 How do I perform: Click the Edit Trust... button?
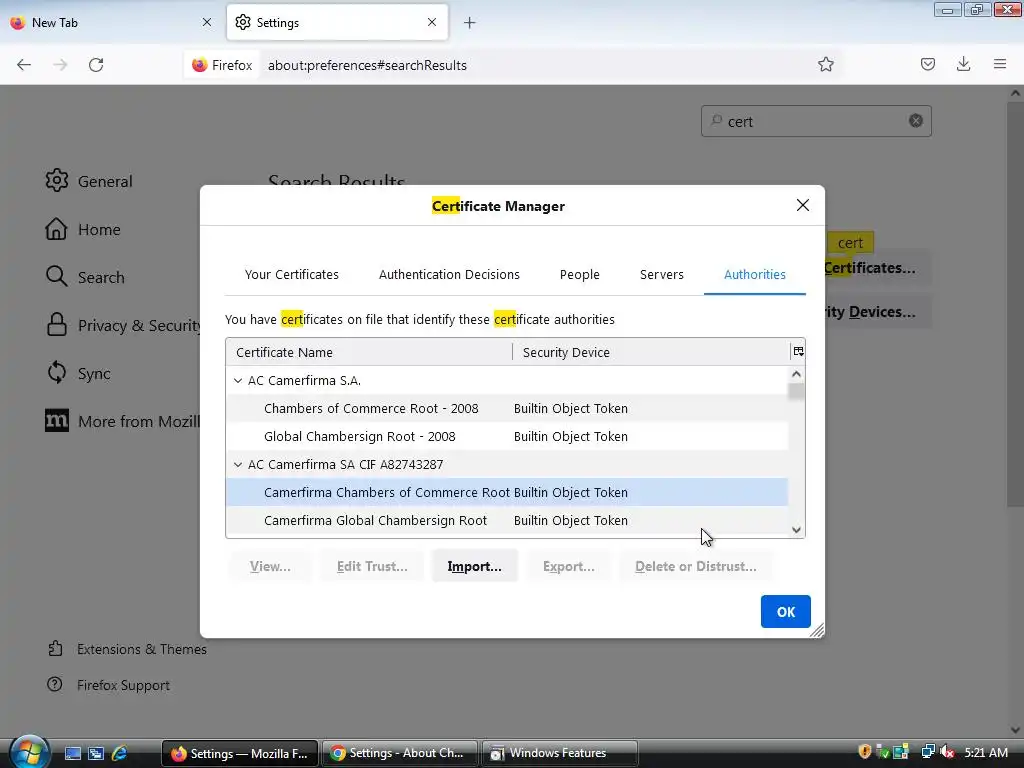click(x=372, y=566)
